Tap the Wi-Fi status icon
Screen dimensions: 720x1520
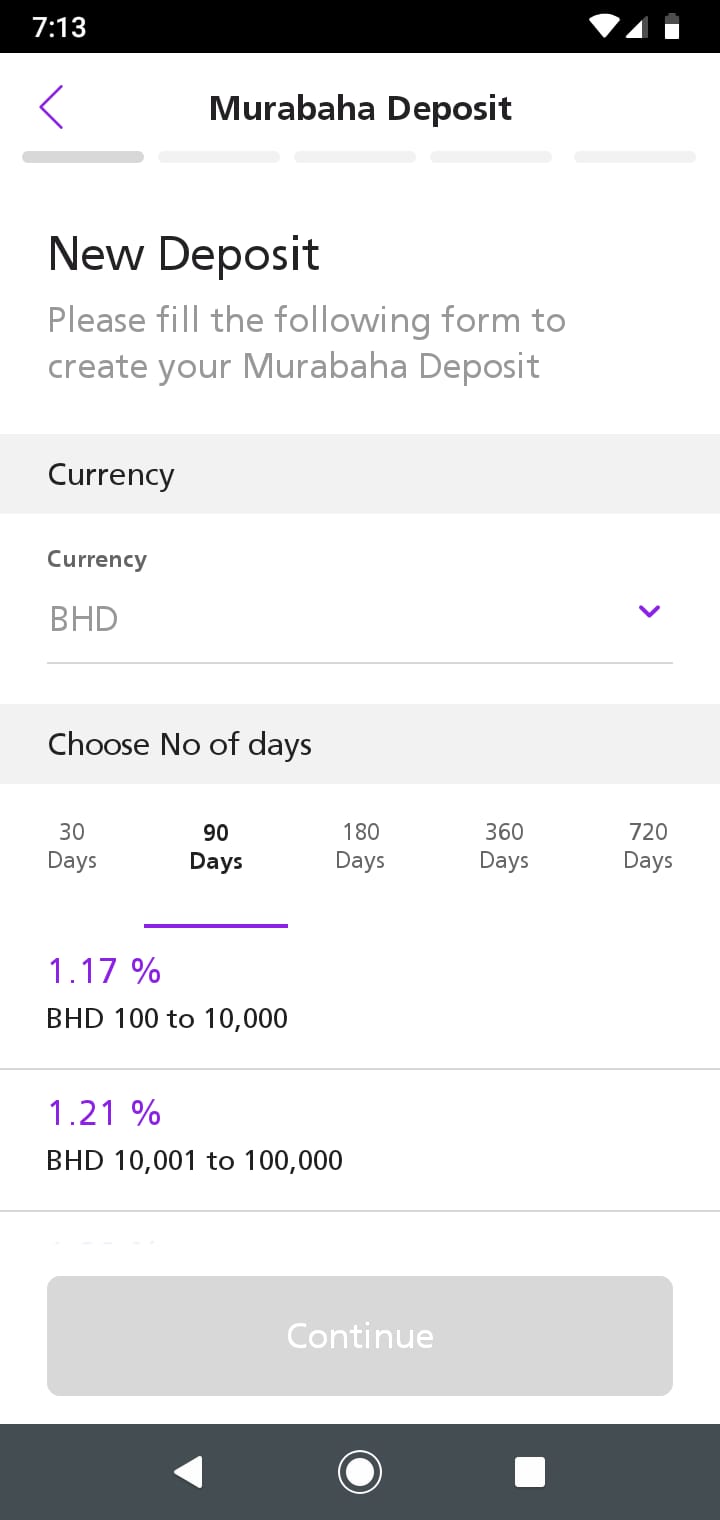click(604, 27)
